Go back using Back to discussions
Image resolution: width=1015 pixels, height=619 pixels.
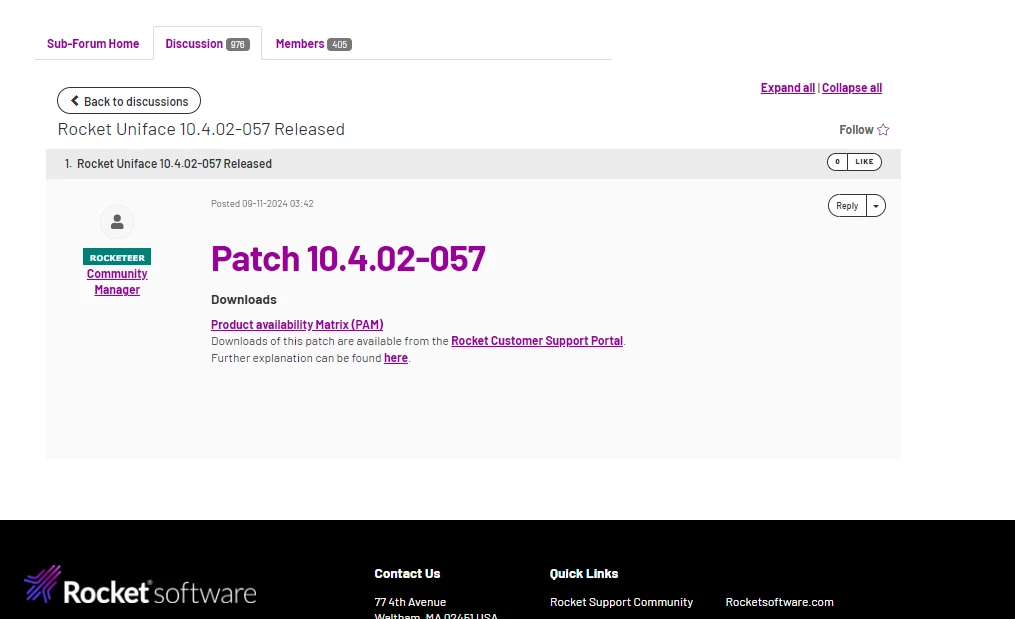tap(129, 101)
